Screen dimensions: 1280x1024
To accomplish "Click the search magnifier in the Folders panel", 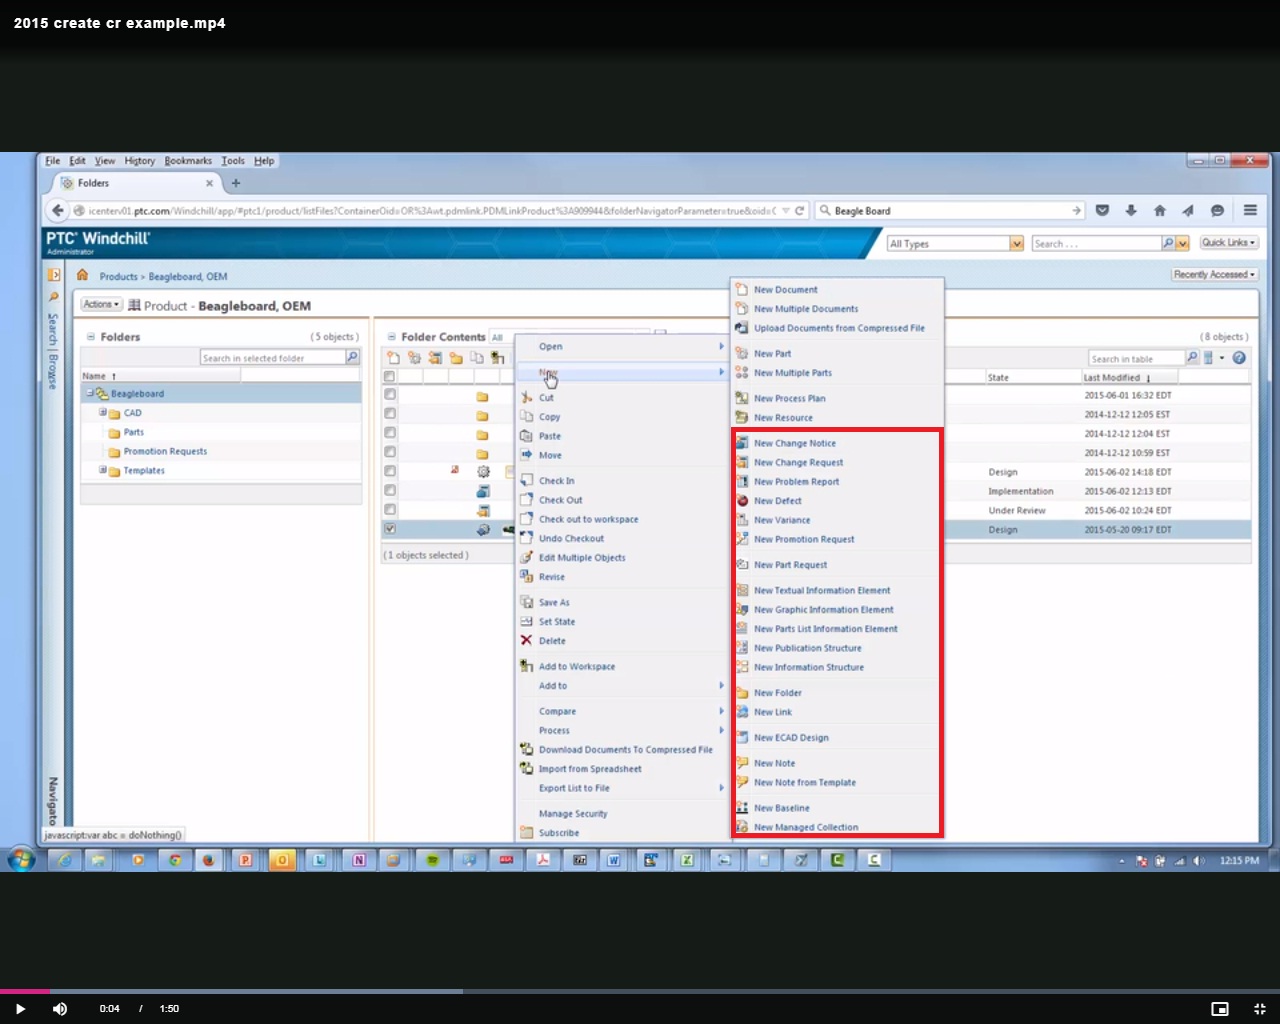I will tap(352, 357).
